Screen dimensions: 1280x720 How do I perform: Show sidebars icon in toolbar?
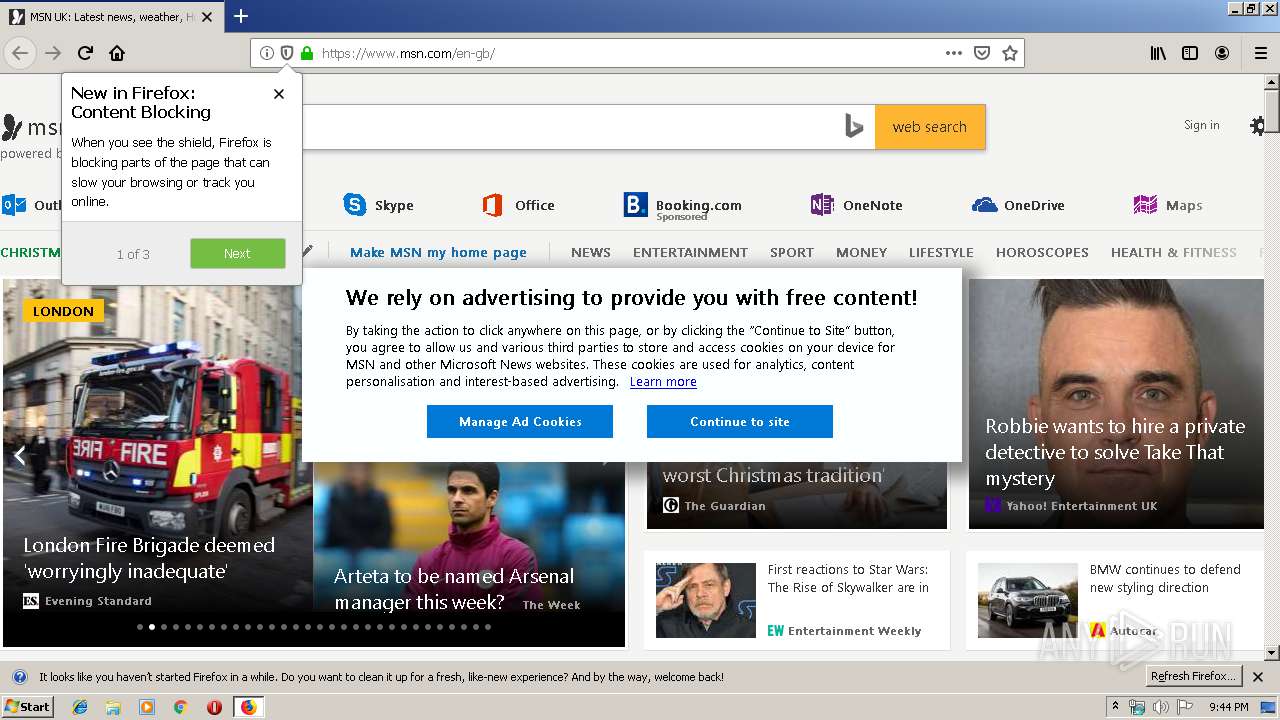[x=1190, y=53]
